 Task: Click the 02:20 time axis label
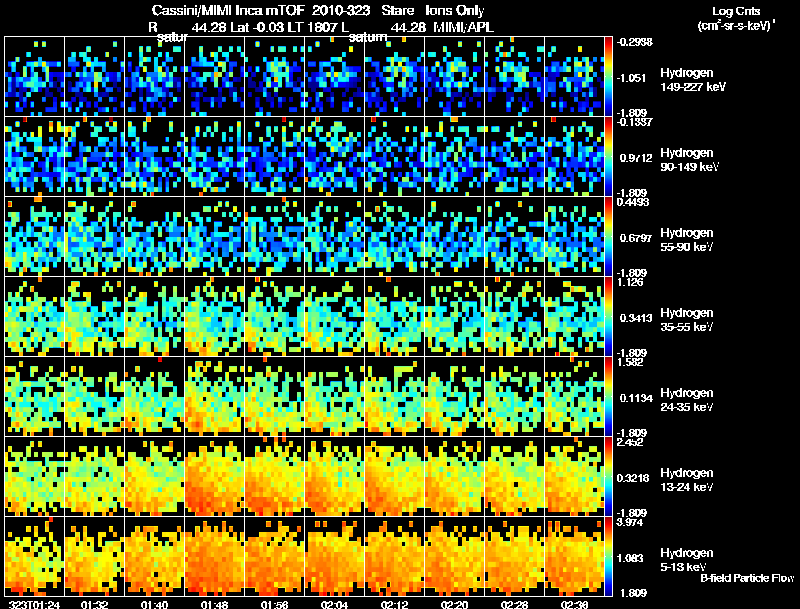tap(454, 605)
